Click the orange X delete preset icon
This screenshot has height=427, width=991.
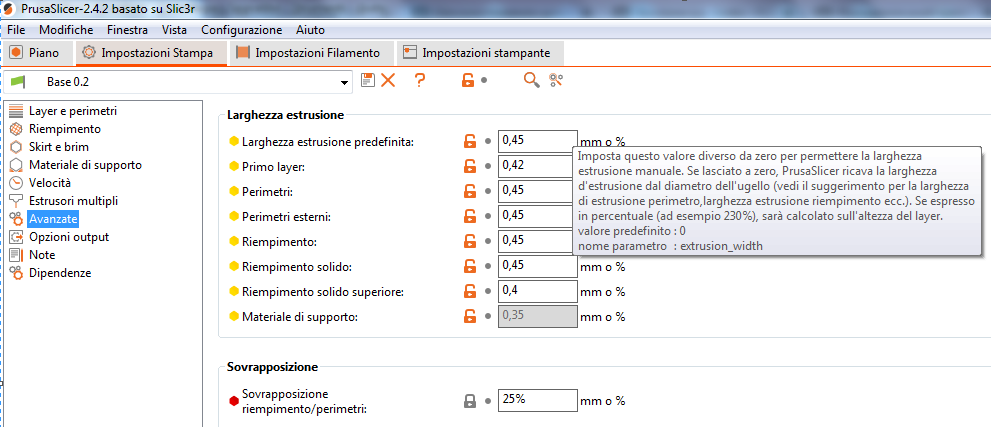click(387, 80)
